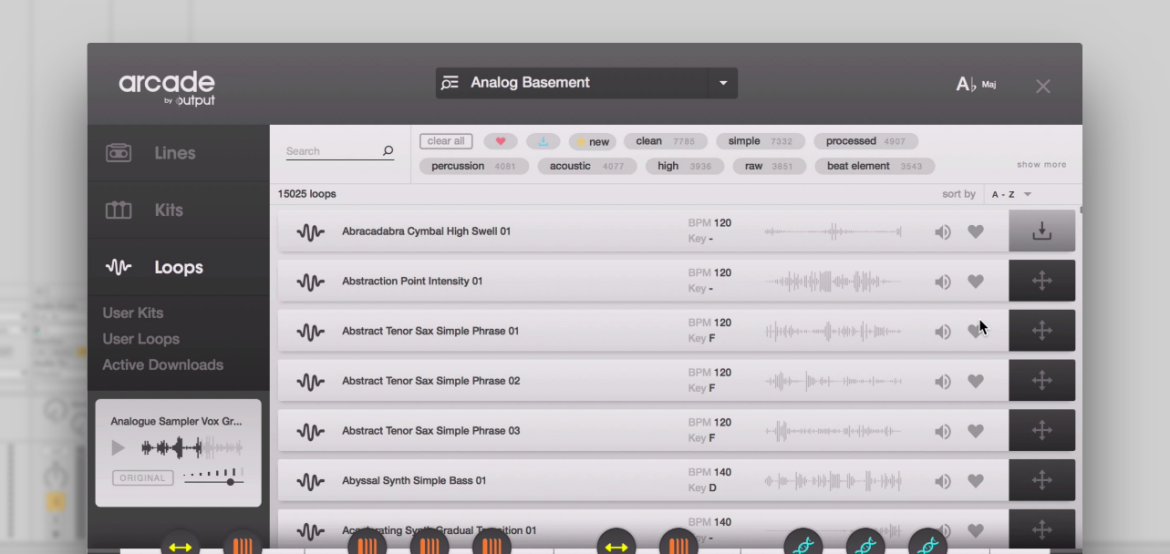Preview Abstract Tenor Sax Simple Phrase 01 audio
The width and height of the screenshot is (1170, 554).
(x=942, y=332)
